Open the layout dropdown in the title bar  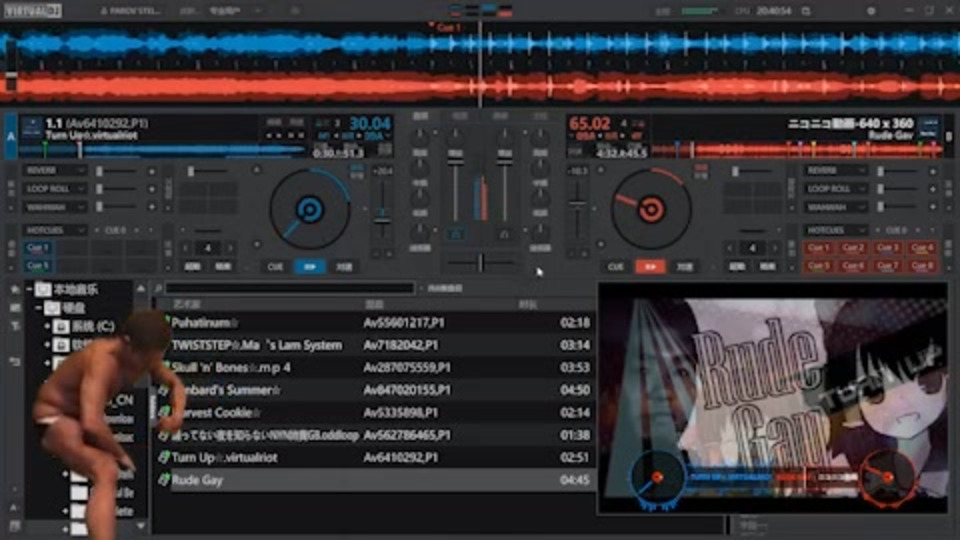(235, 11)
